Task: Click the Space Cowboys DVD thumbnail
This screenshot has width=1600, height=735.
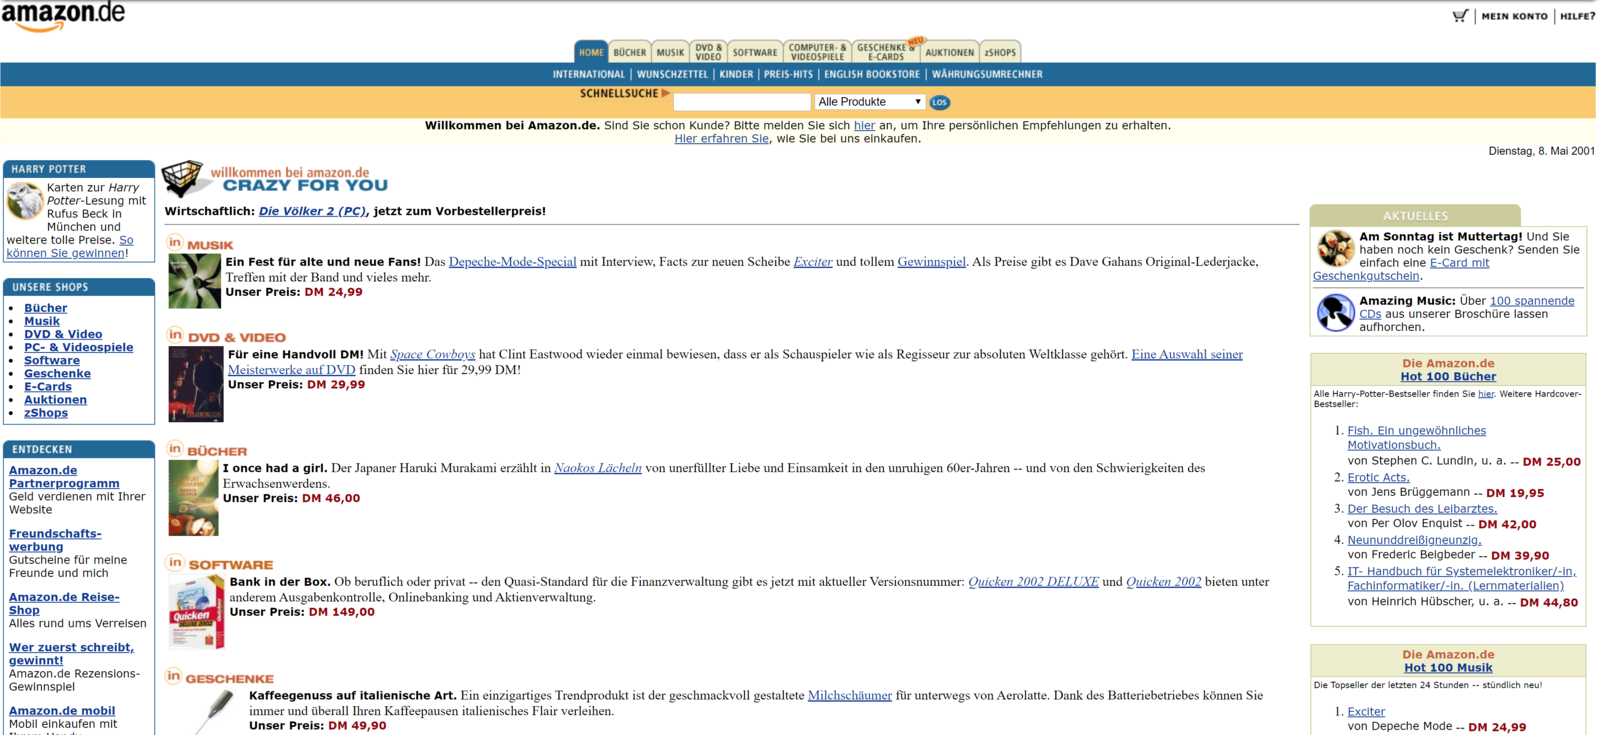Action: pyautogui.click(x=195, y=385)
